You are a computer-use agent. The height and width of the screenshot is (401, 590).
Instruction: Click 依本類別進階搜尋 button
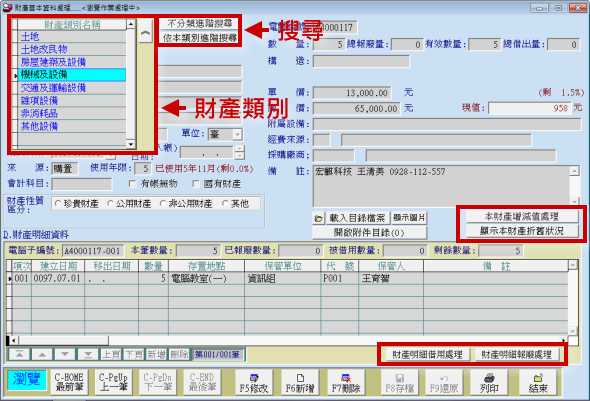(199, 38)
